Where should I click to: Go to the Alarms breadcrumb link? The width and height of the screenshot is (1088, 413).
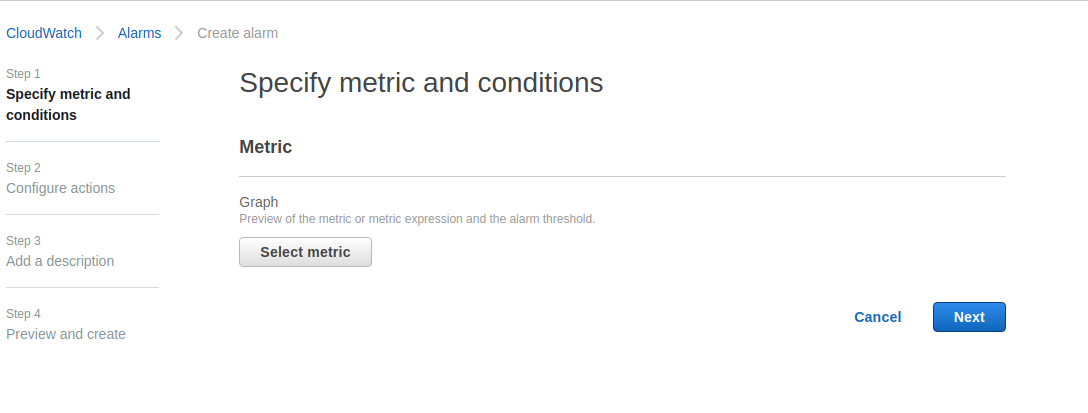139,33
